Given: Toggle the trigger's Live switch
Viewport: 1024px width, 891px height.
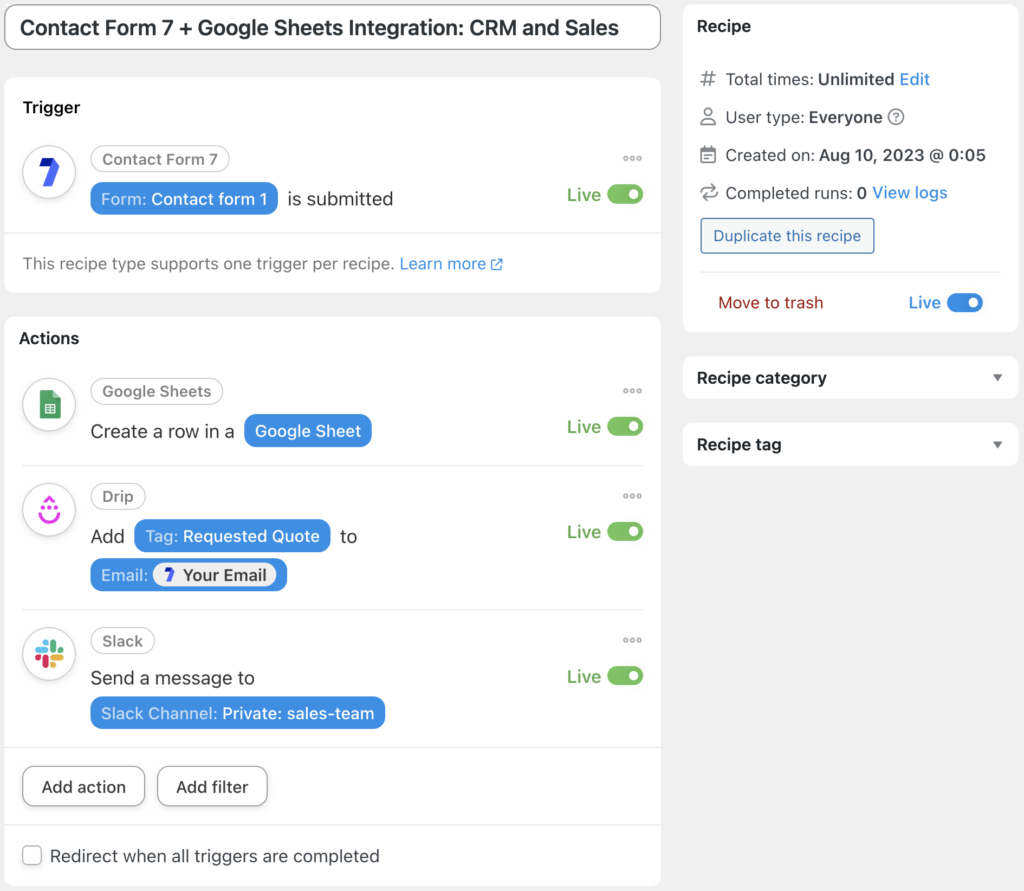Looking at the screenshot, I should coord(625,194).
